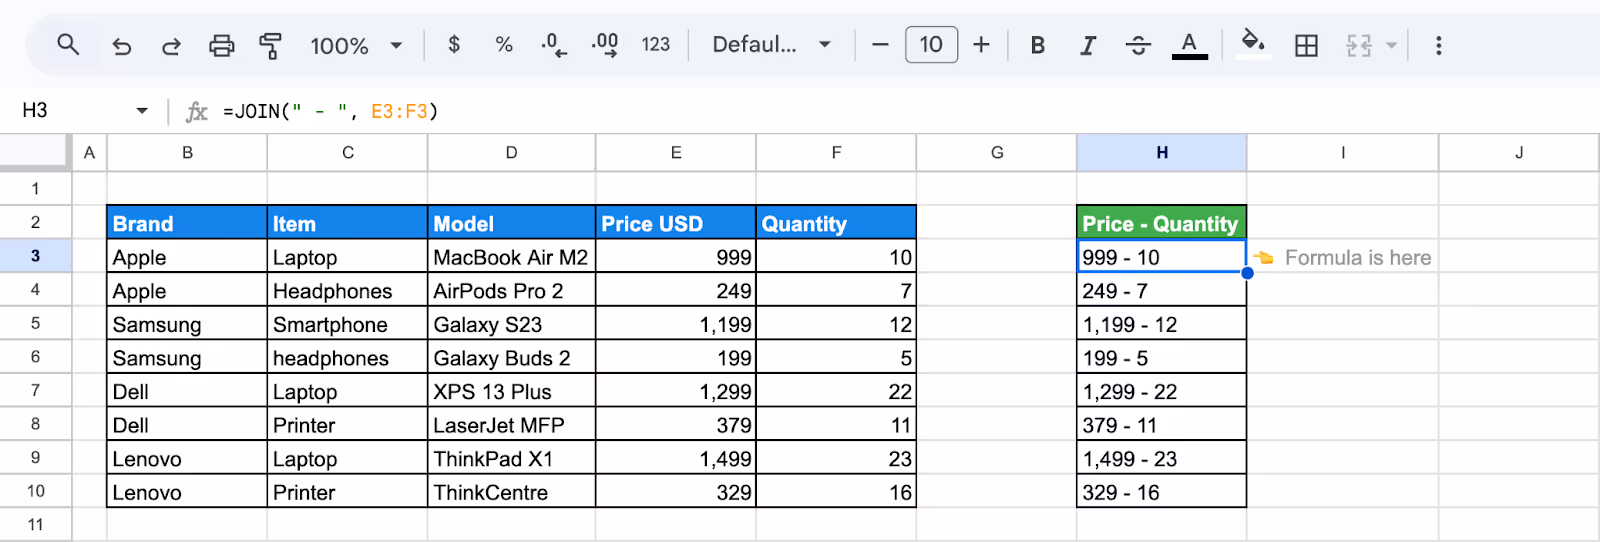
Task: Click the Item header cell
Action: coord(348,223)
